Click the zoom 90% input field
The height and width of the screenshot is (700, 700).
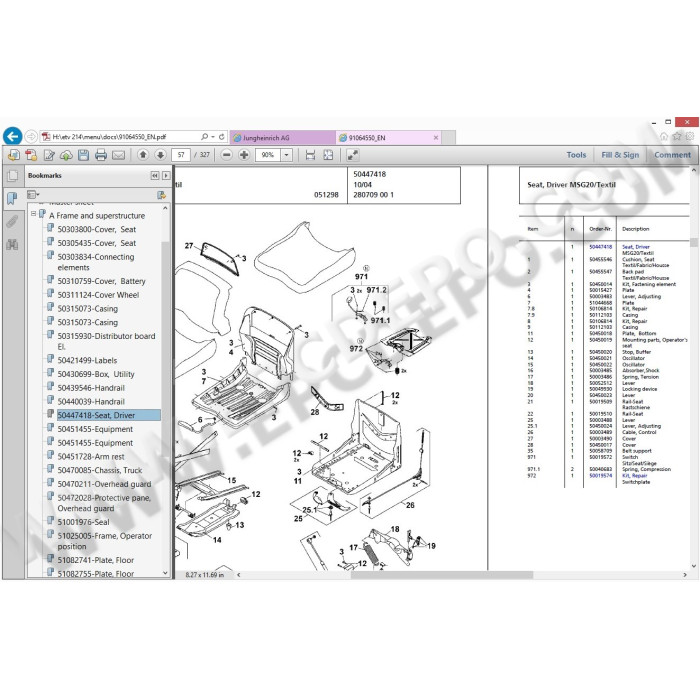pos(268,155)
